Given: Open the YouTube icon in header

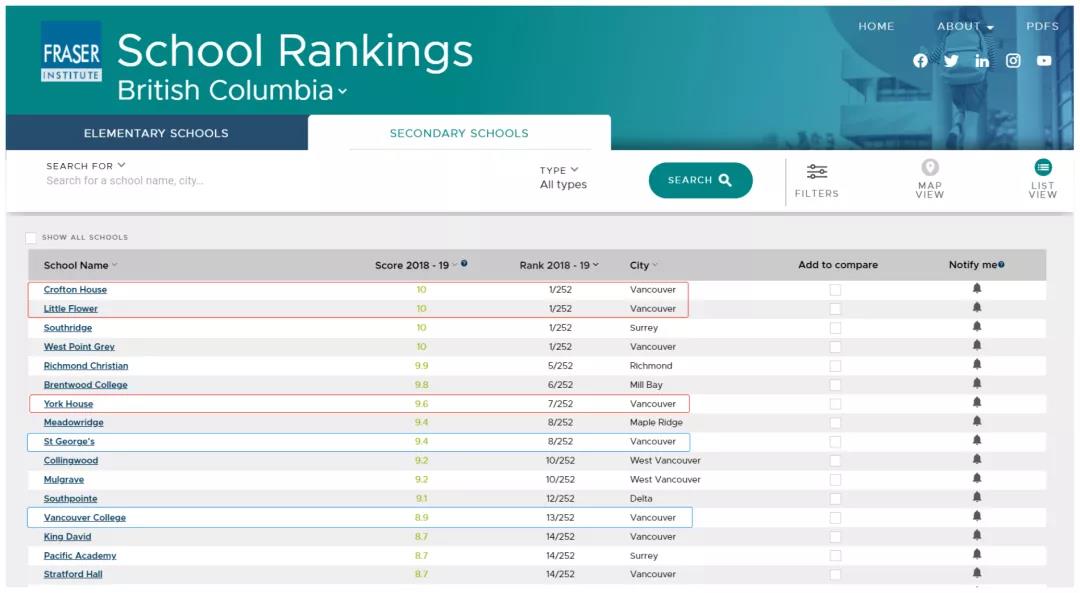Looking at the screenshot, I should [x=1044, y=61].
